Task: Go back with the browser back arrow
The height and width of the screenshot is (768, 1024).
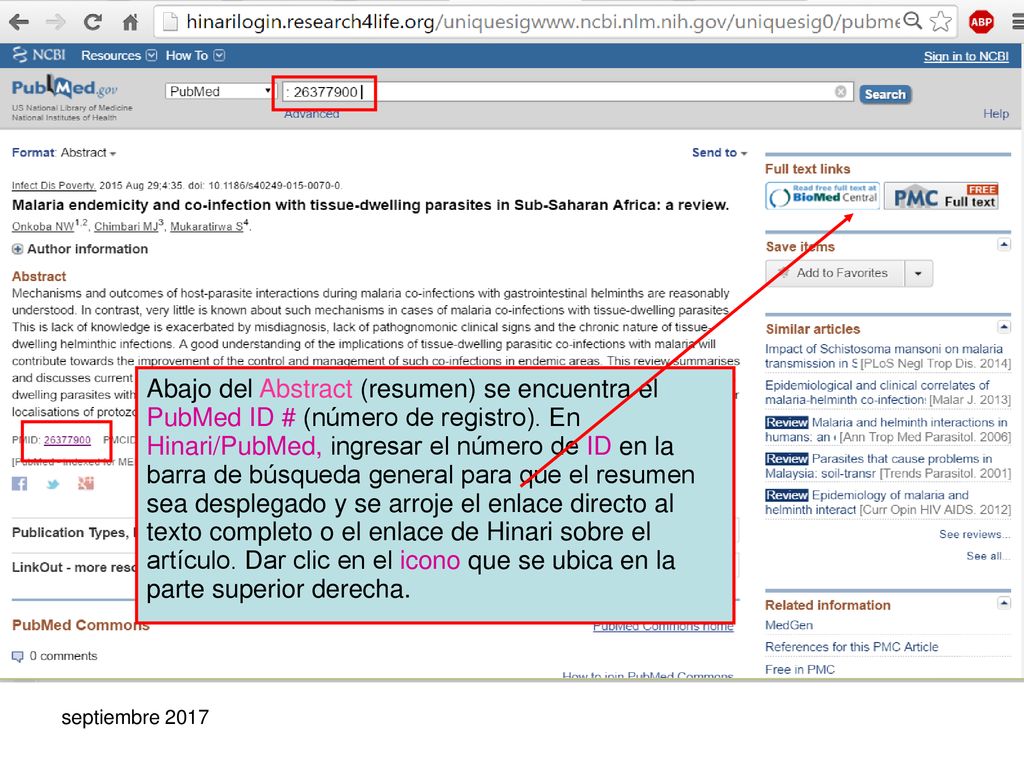Action: [x=19, y=22]
